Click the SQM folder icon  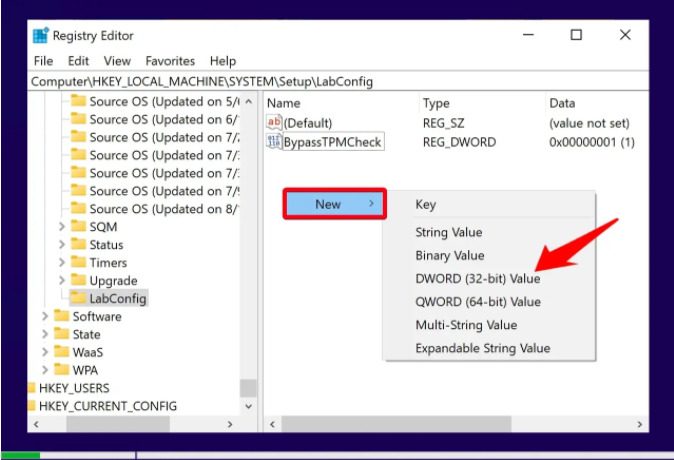[78, 226]
